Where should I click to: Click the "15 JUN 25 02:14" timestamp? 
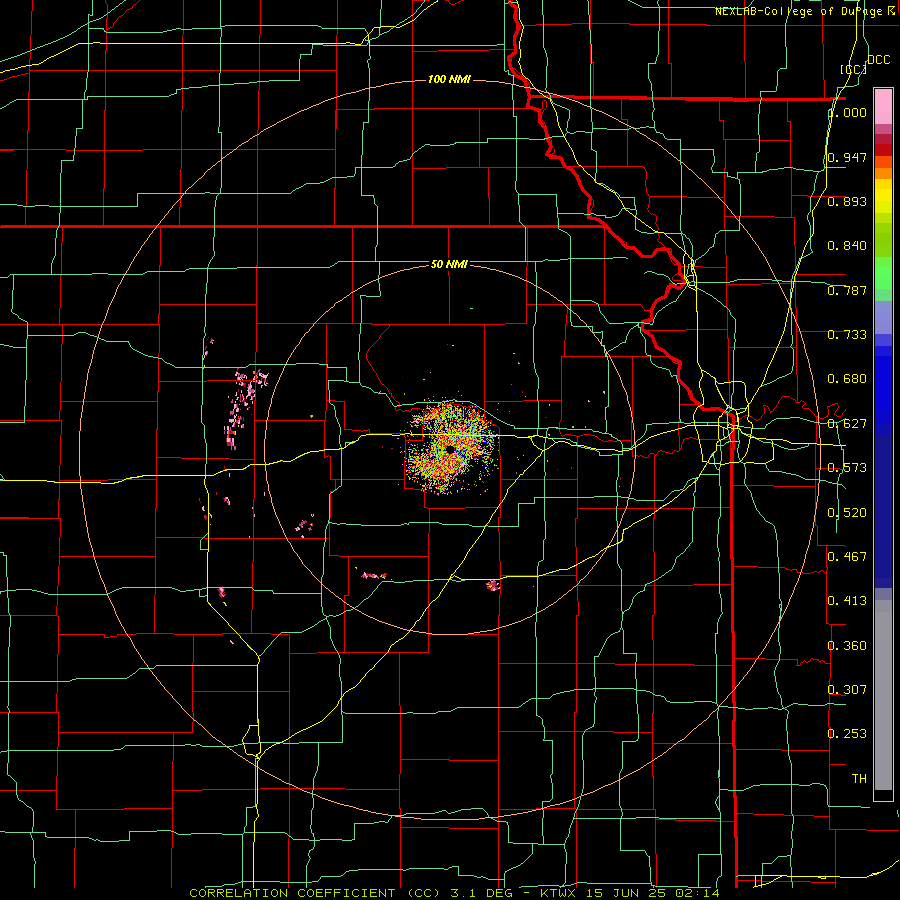click(x=653, y=893)
